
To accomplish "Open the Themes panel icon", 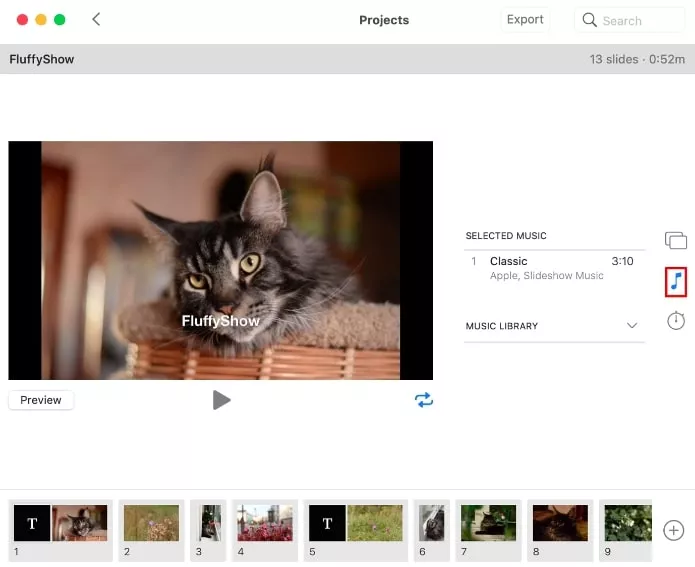I will click(x=675, y=241).
